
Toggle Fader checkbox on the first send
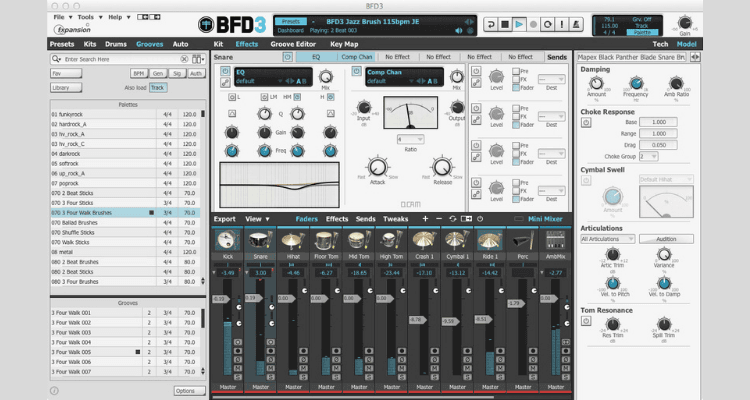[x=516, y=88]
